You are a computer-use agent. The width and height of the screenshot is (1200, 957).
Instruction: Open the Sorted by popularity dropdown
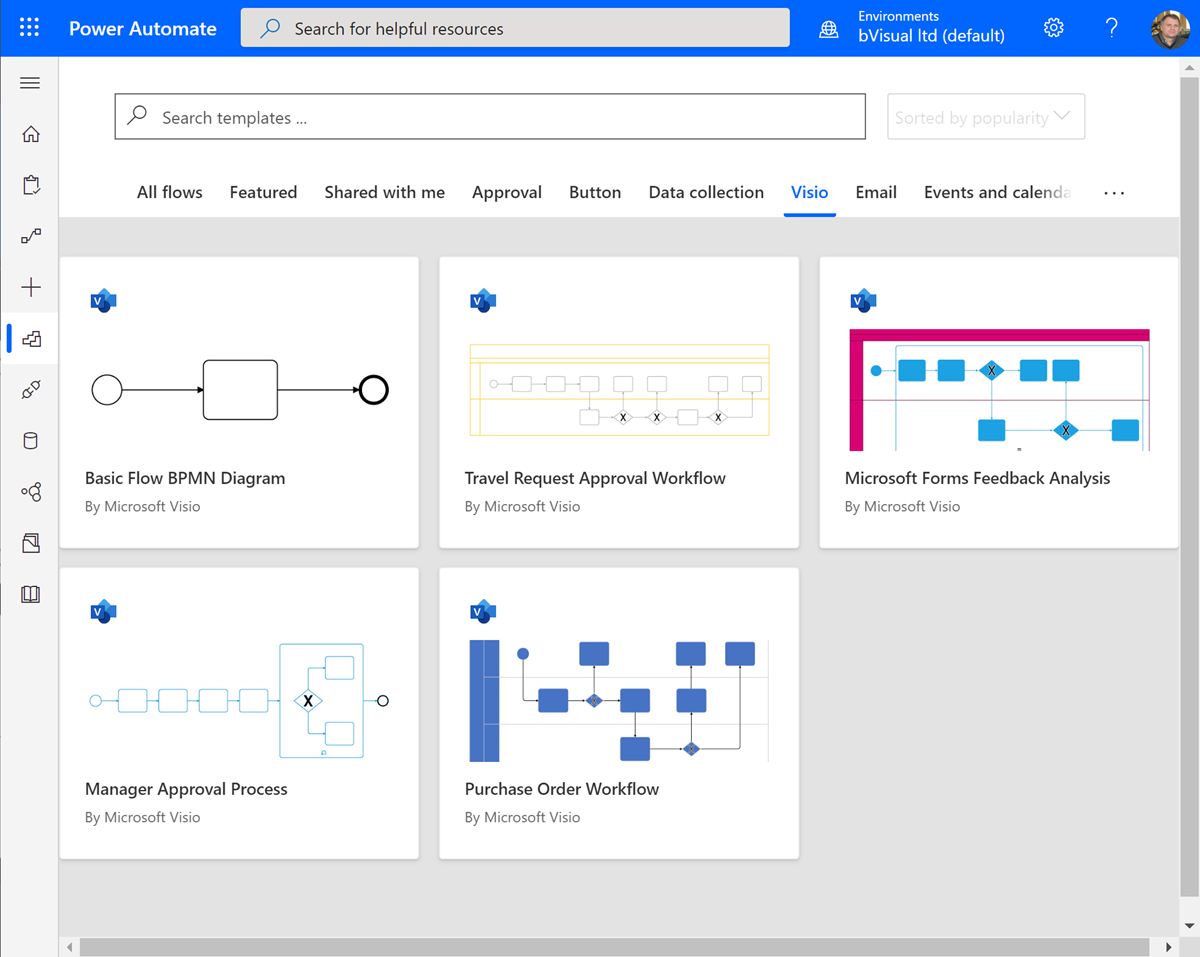point(985,116)
